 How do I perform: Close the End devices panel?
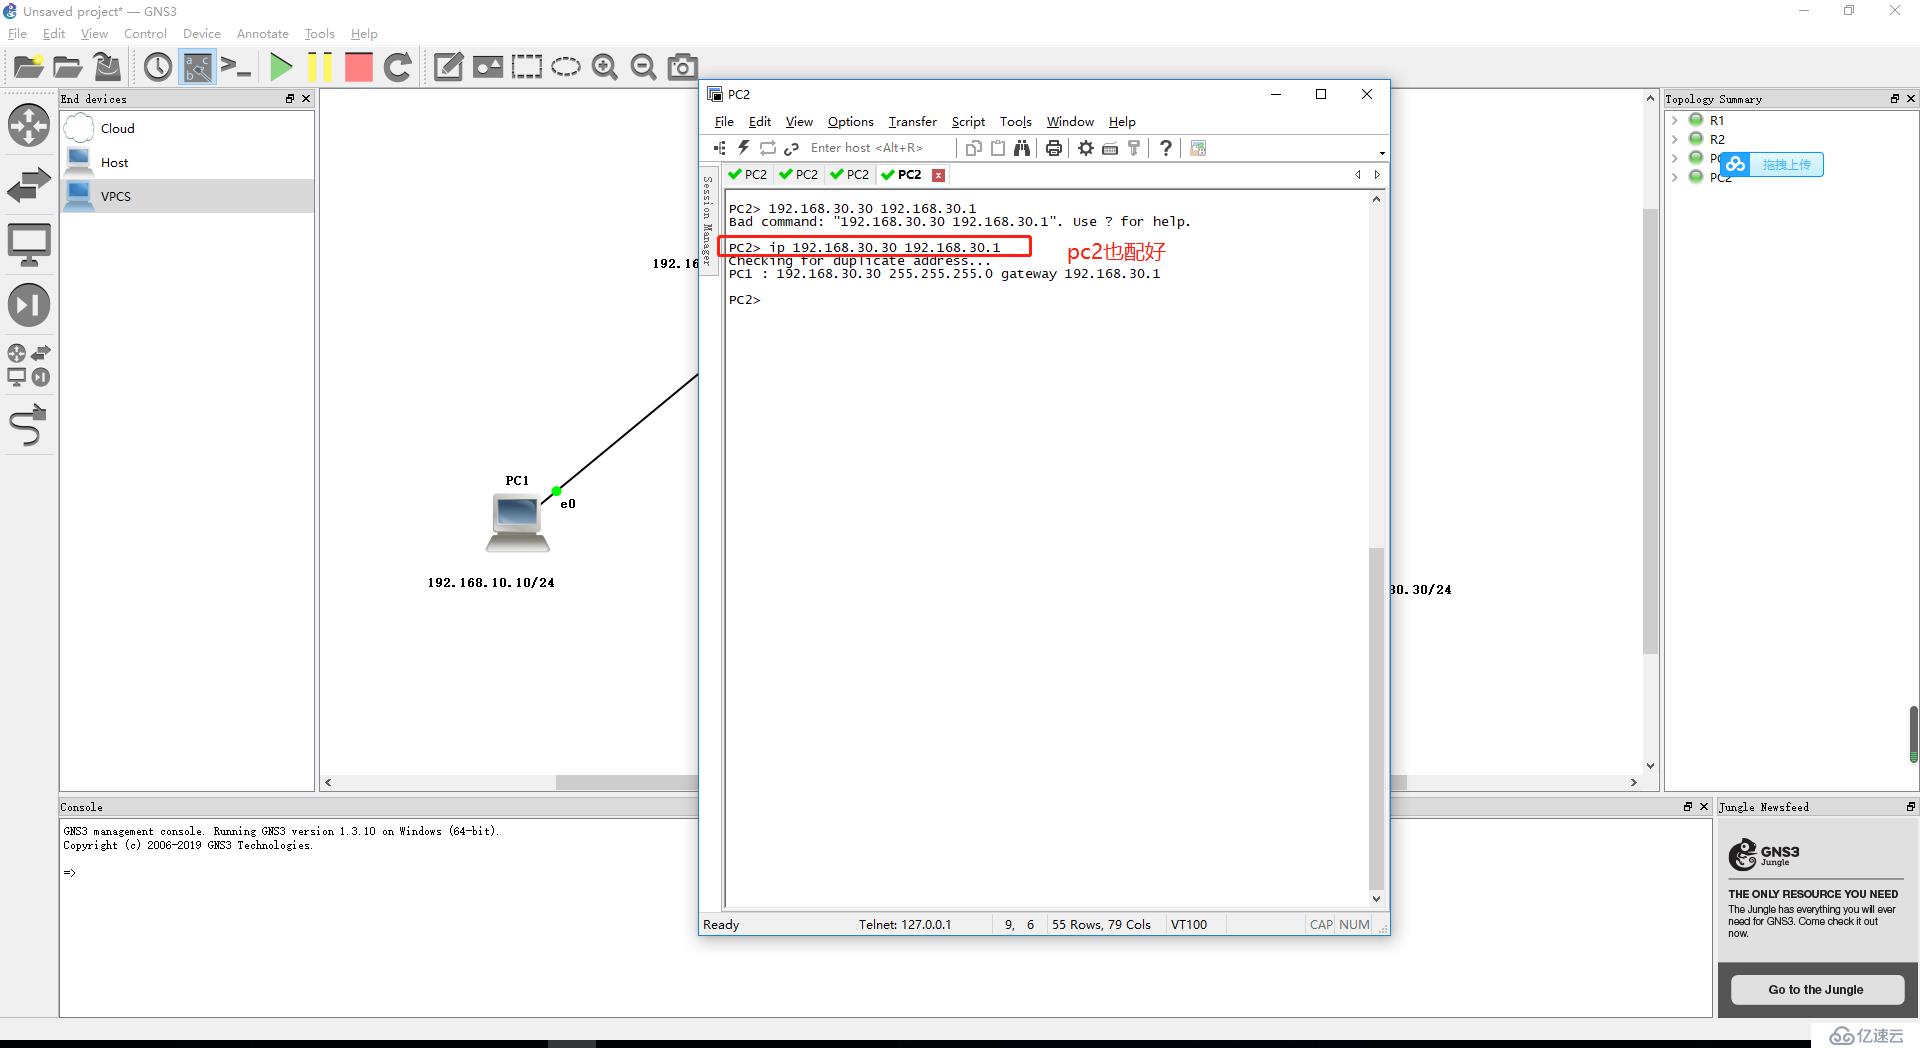pos(306,99)
